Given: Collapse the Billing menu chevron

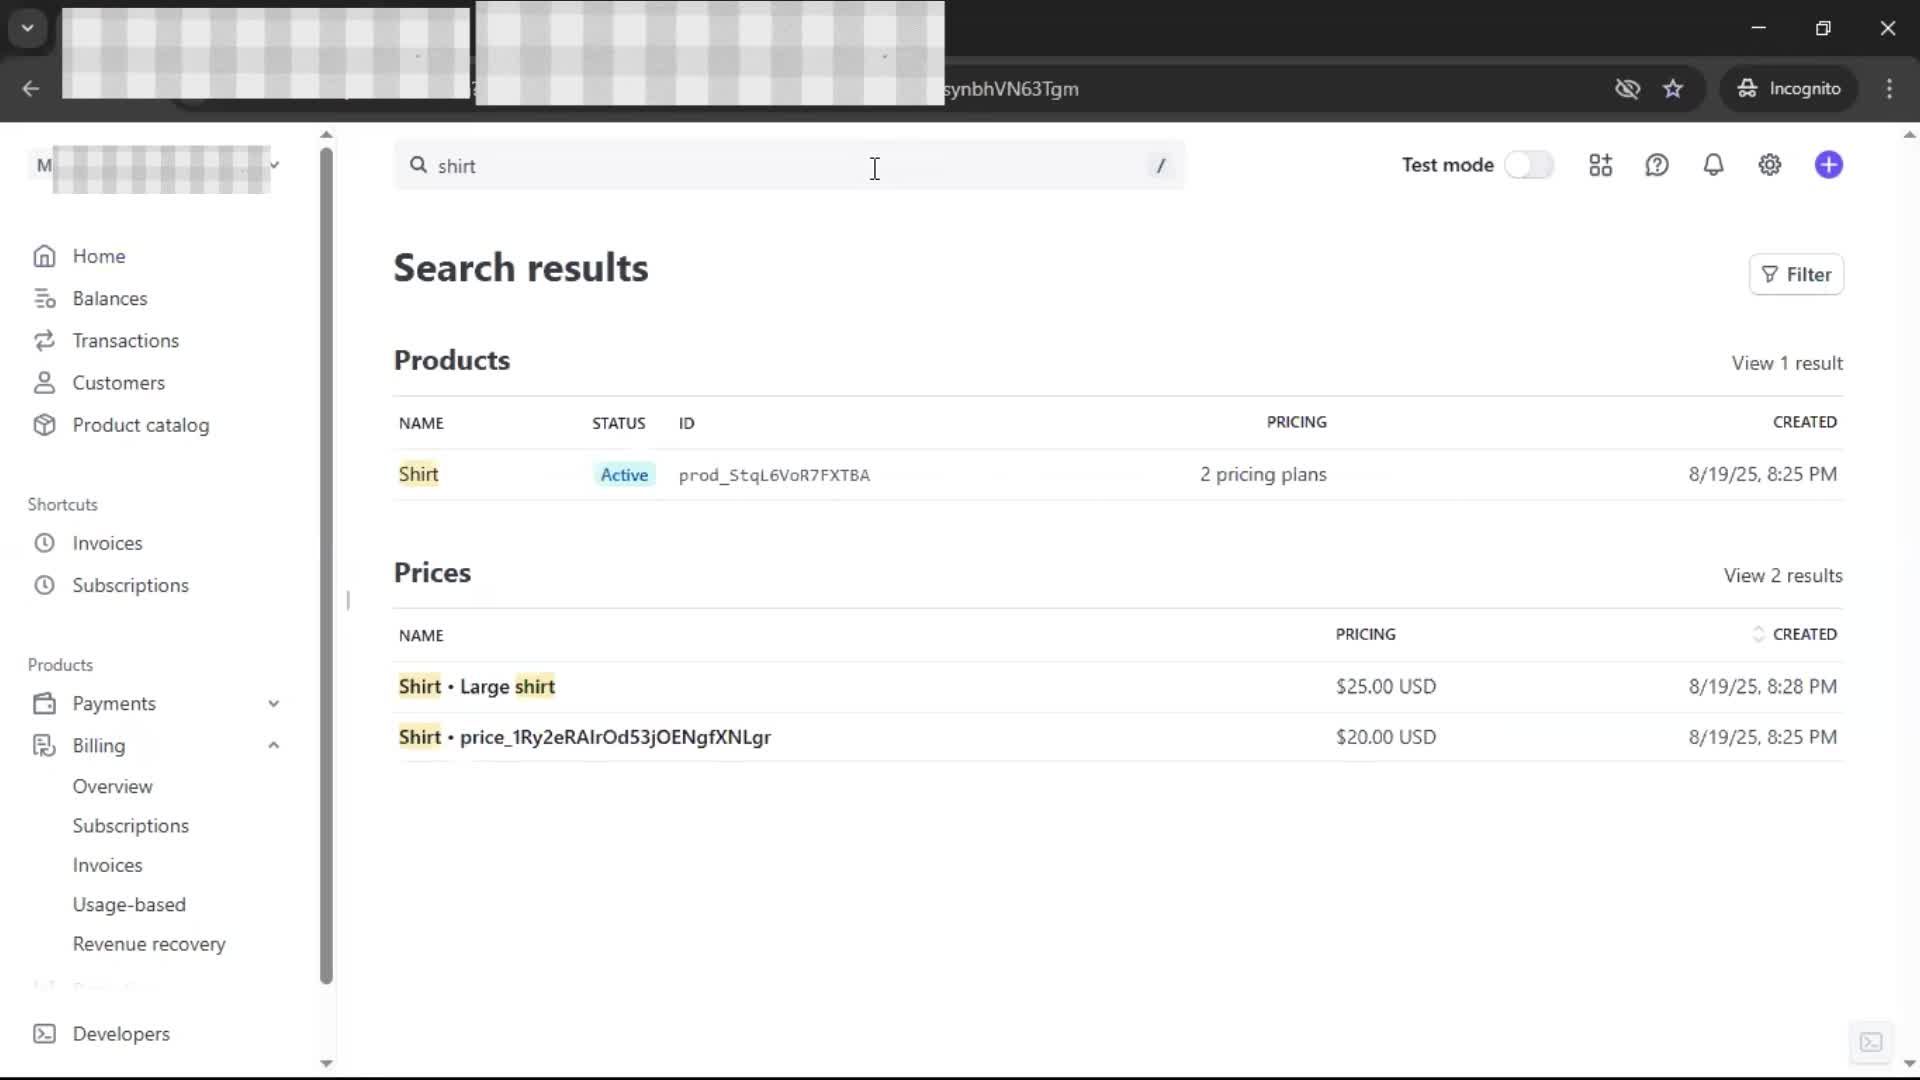Looking at the screenshot, I should (273, 745).
